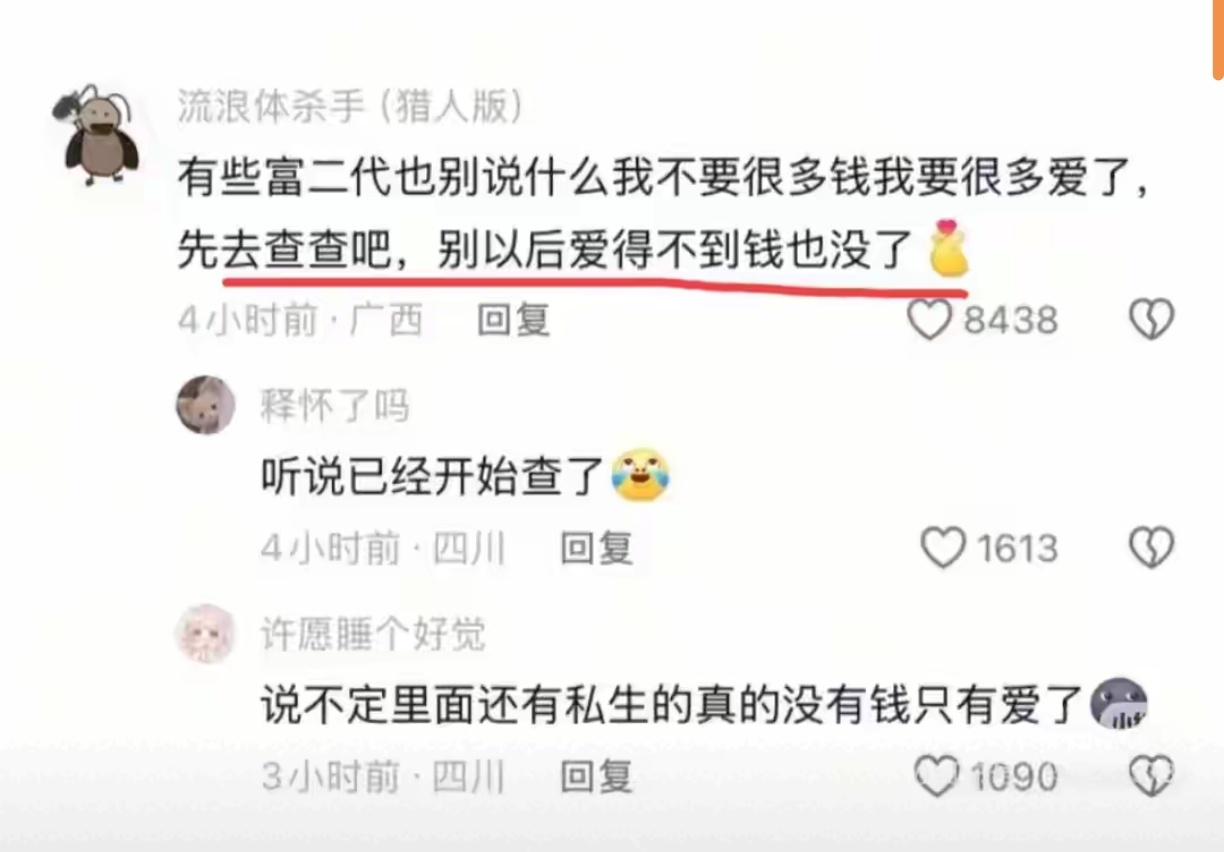1224x852 pixels.
Task: Open username 释怀了吗
Action: [x=335, y=407]
